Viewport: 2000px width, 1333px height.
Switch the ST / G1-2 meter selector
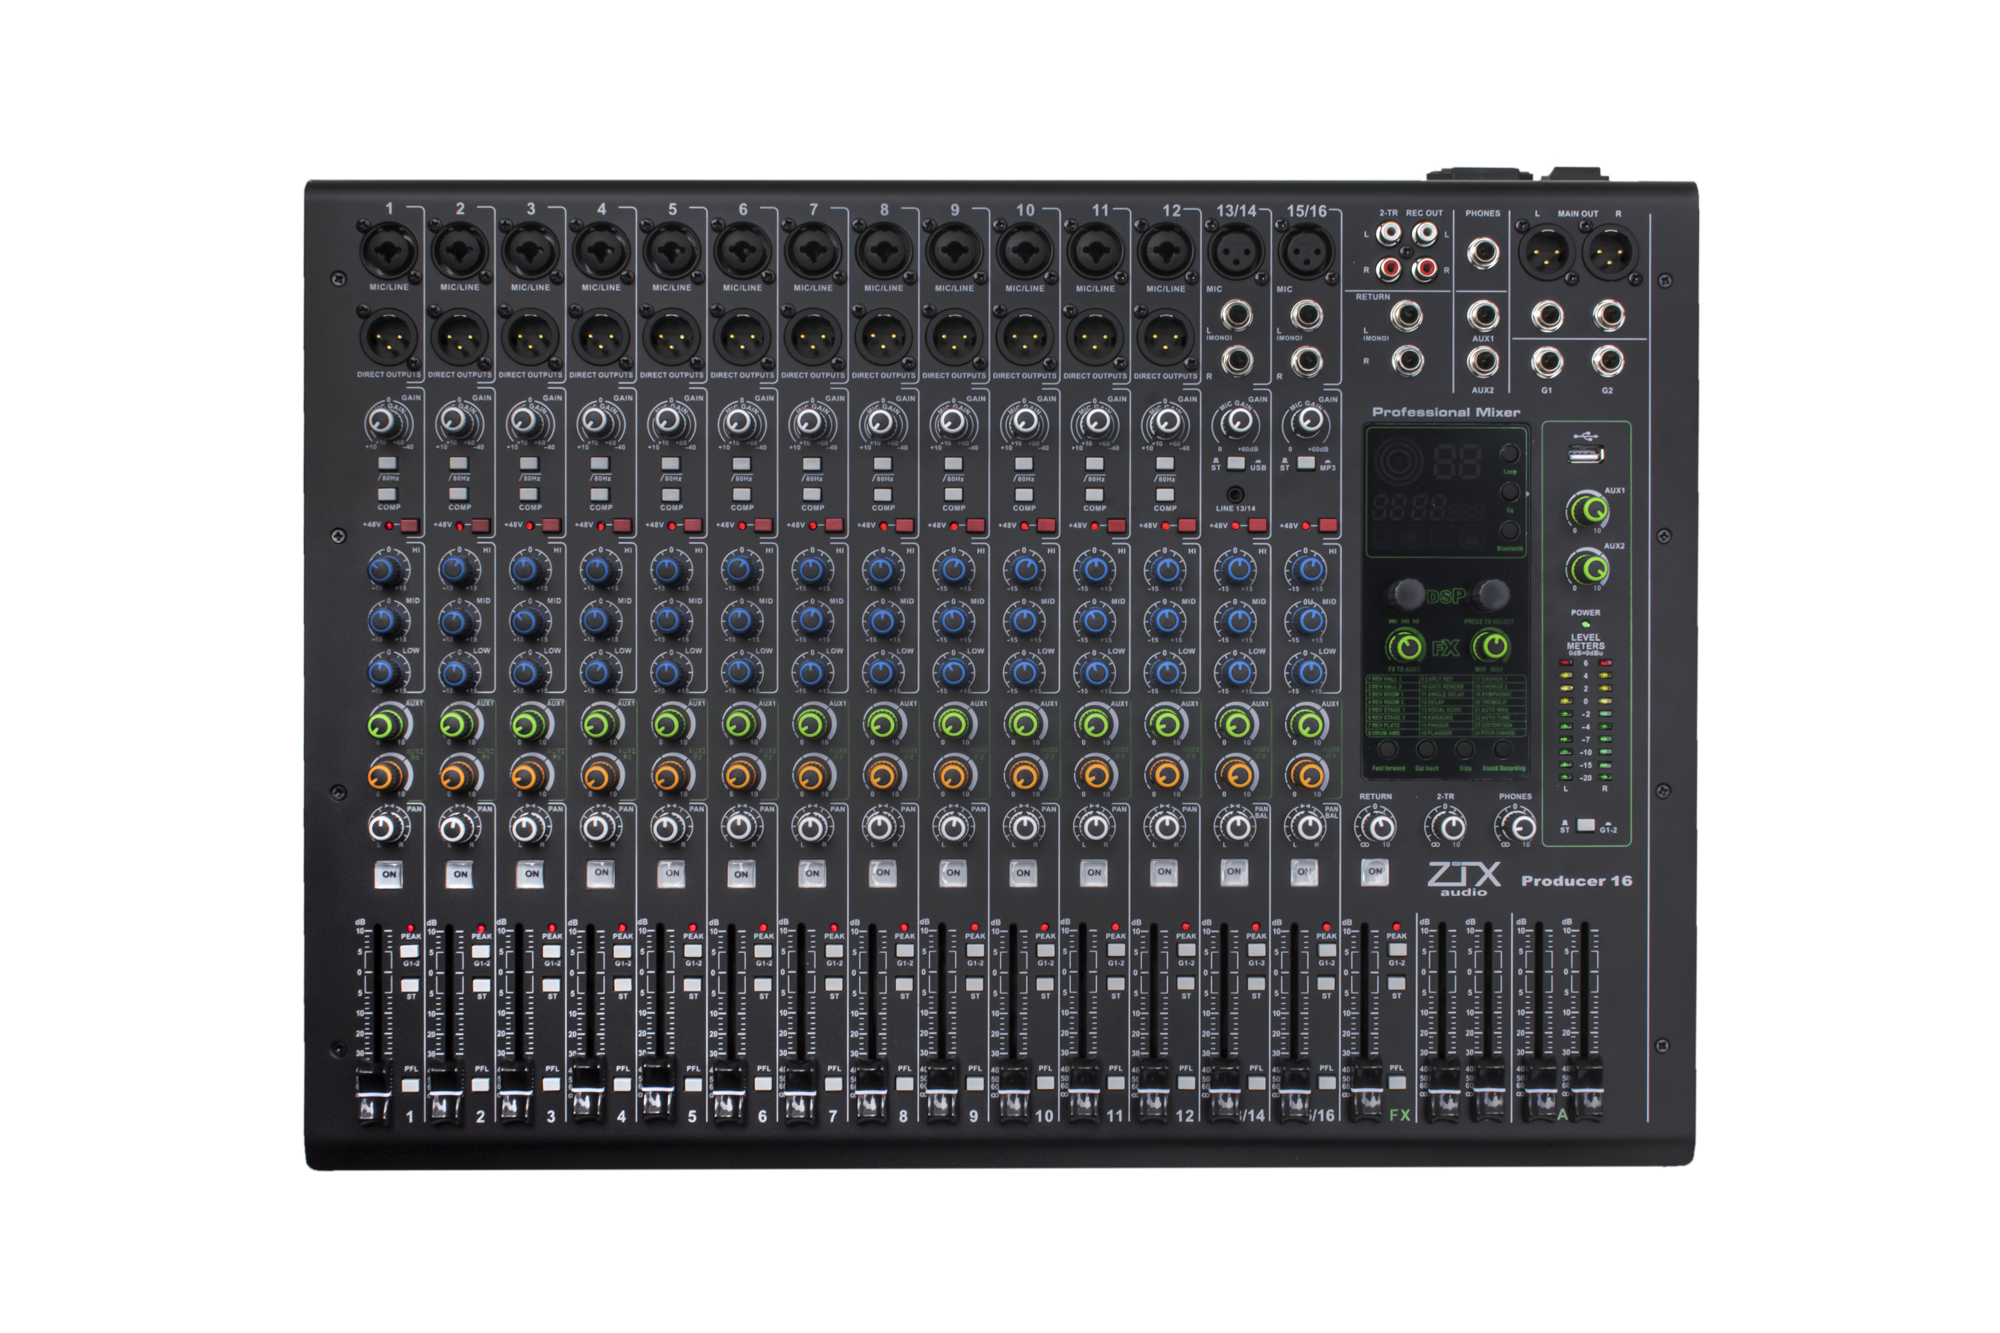pos(1585,826)
